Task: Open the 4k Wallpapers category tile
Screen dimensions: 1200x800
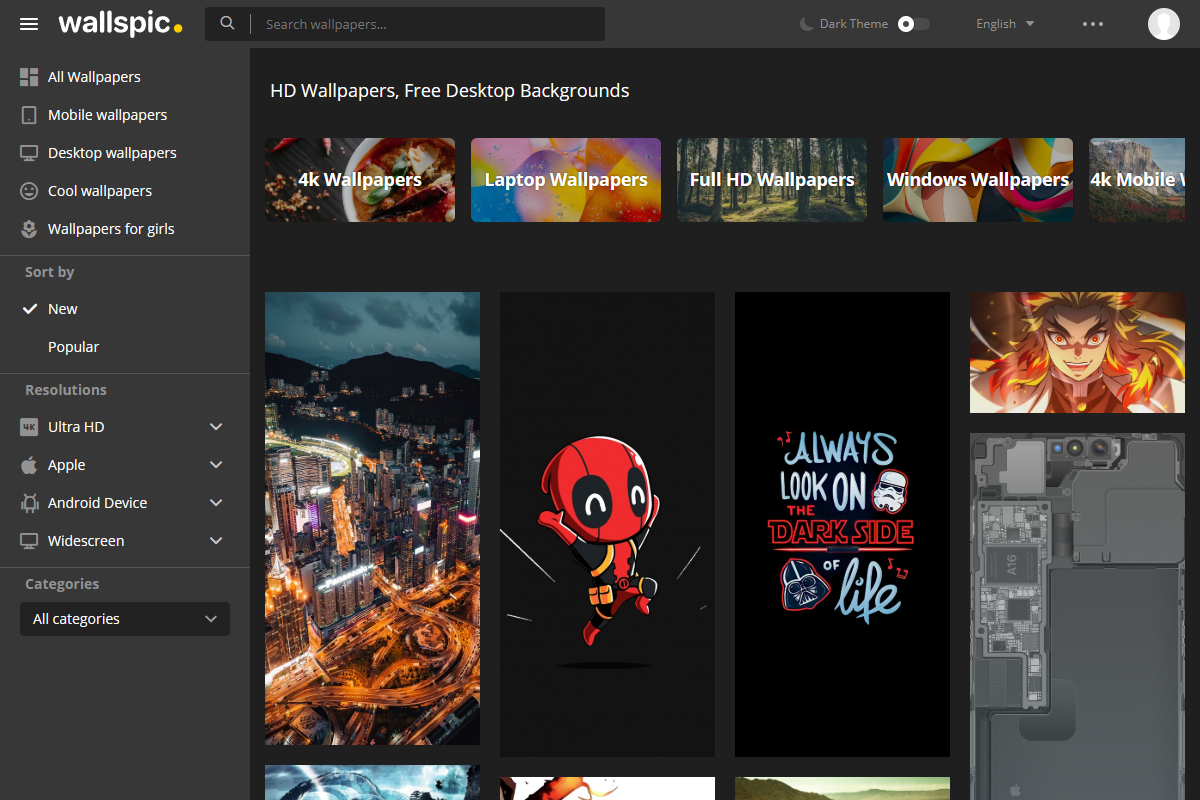Action: [x=360, y=180]
